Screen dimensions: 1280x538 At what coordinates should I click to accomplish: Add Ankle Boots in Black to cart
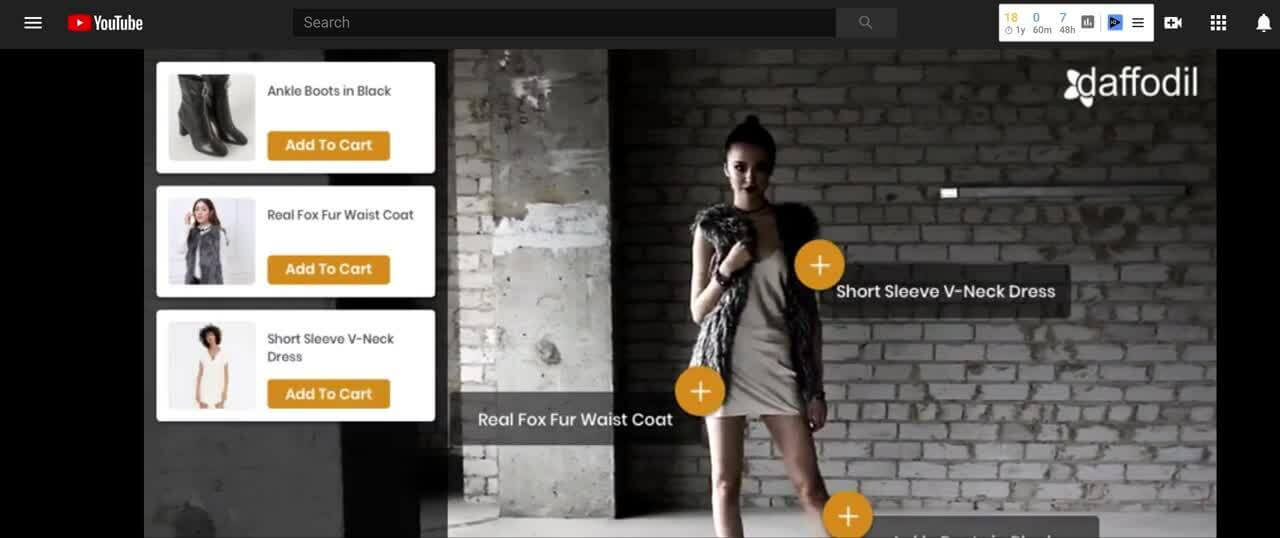328,145
